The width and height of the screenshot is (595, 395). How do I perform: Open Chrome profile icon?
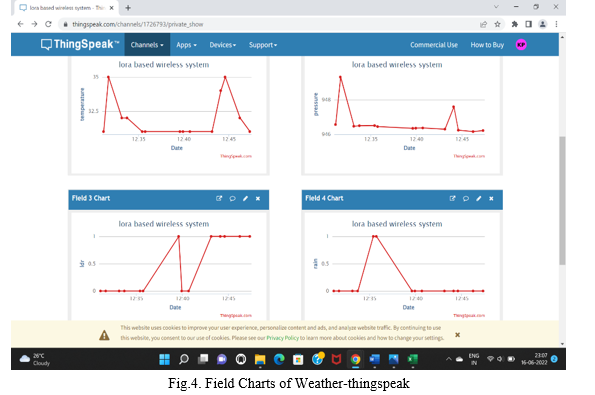[543, 24]
